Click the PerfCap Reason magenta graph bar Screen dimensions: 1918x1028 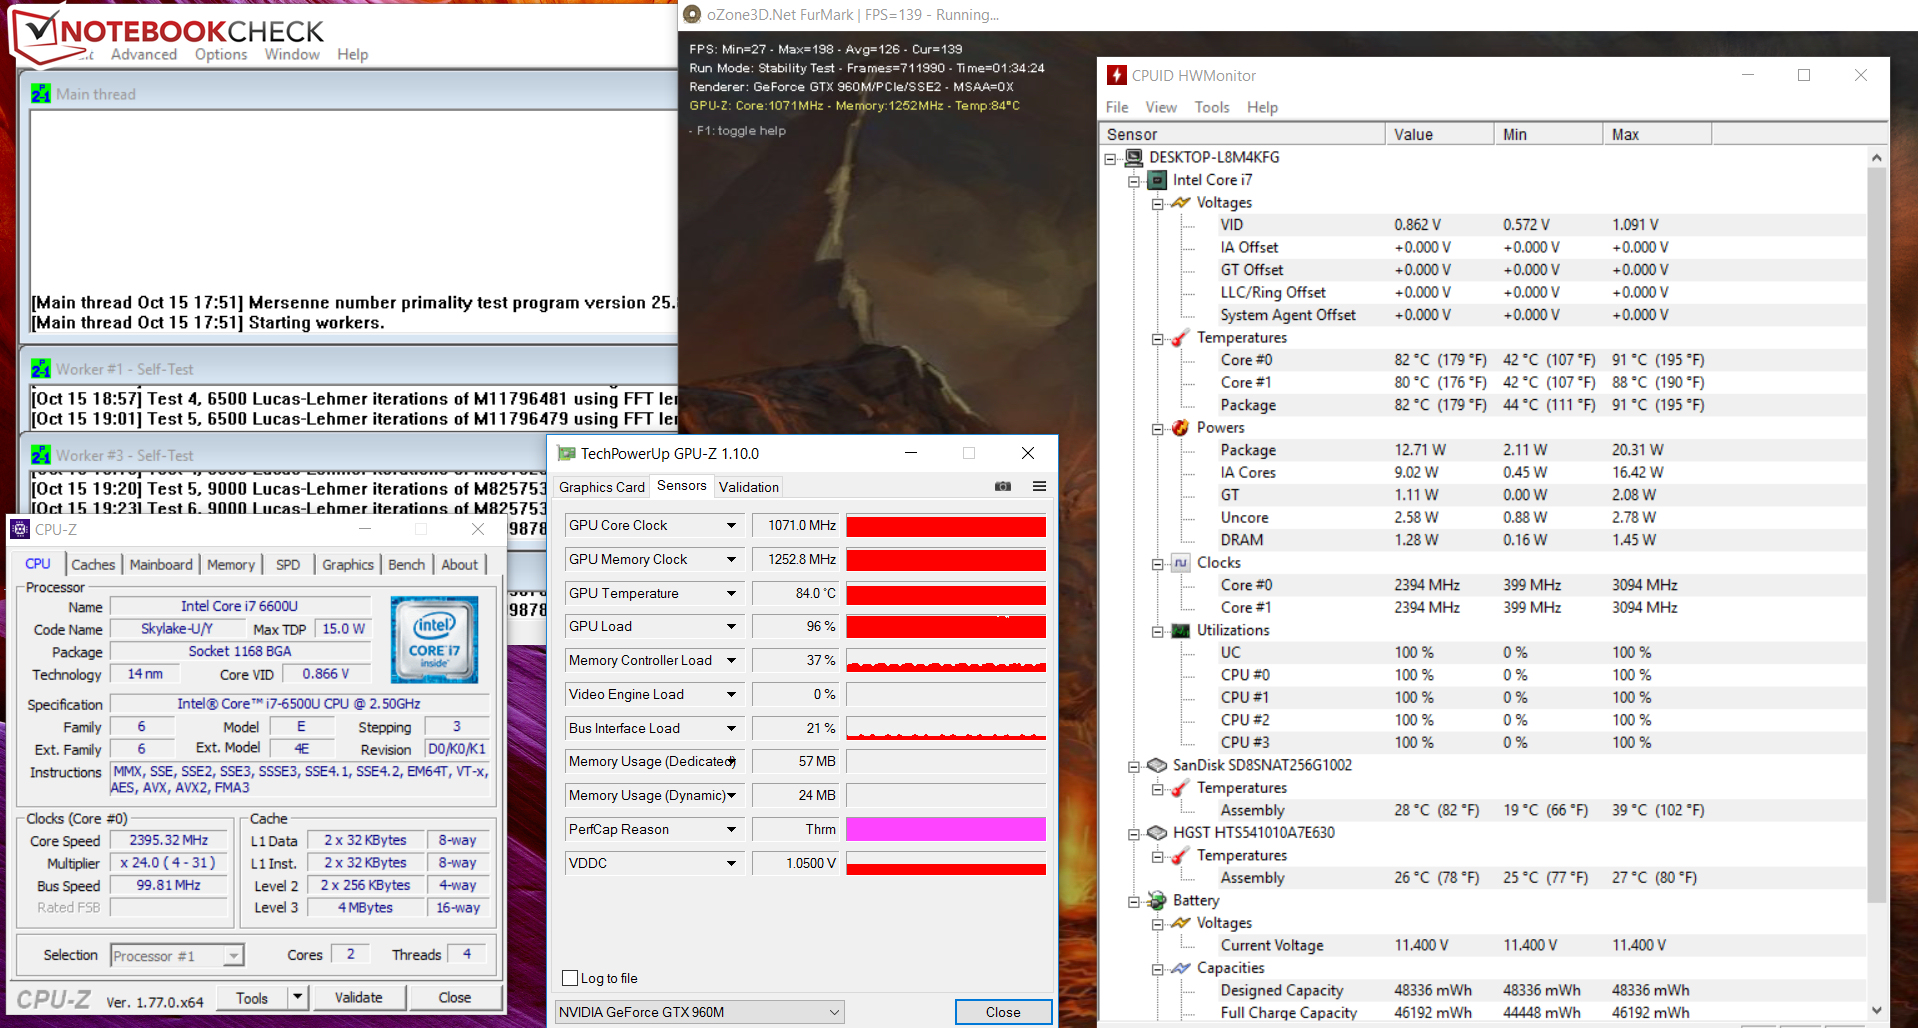(946, 829)
